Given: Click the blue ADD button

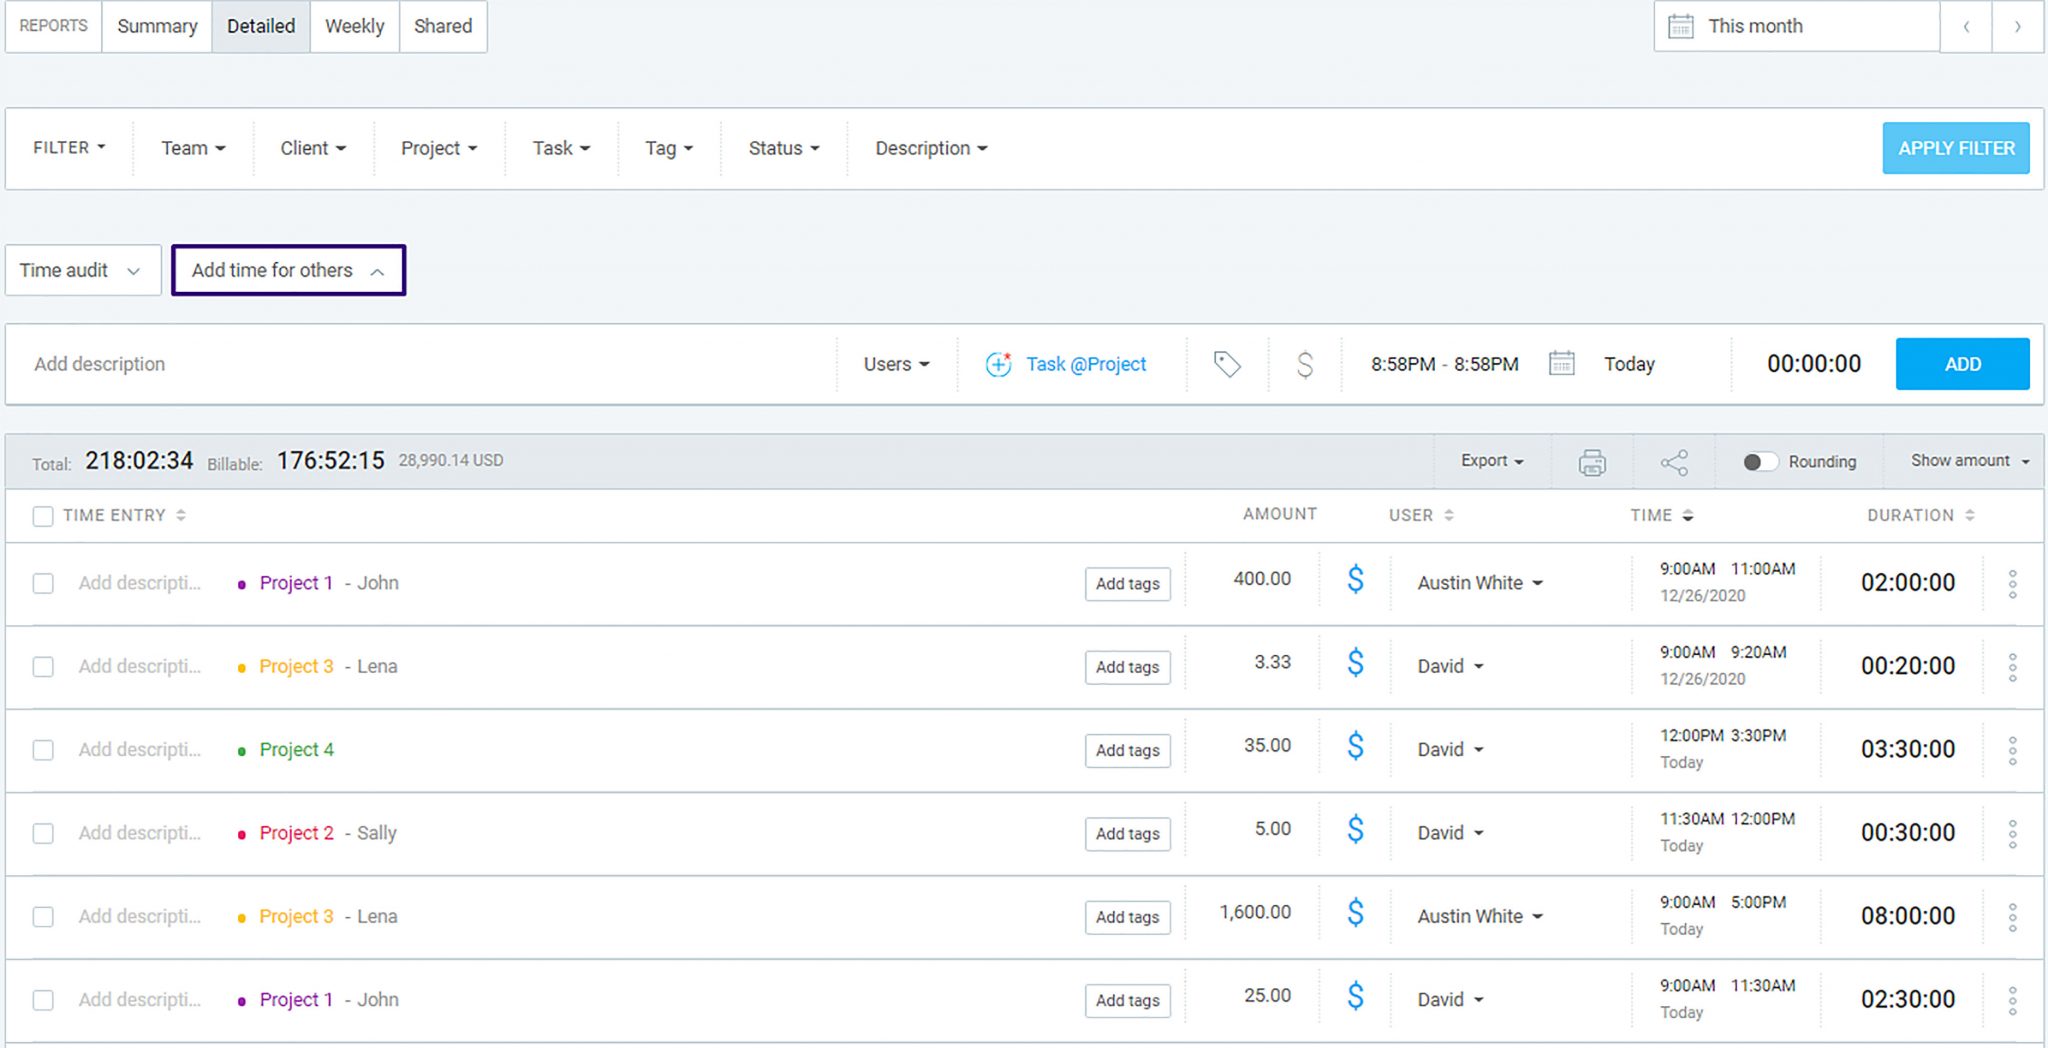Looking at the screenshot, I should click(x=1962, y=364).
